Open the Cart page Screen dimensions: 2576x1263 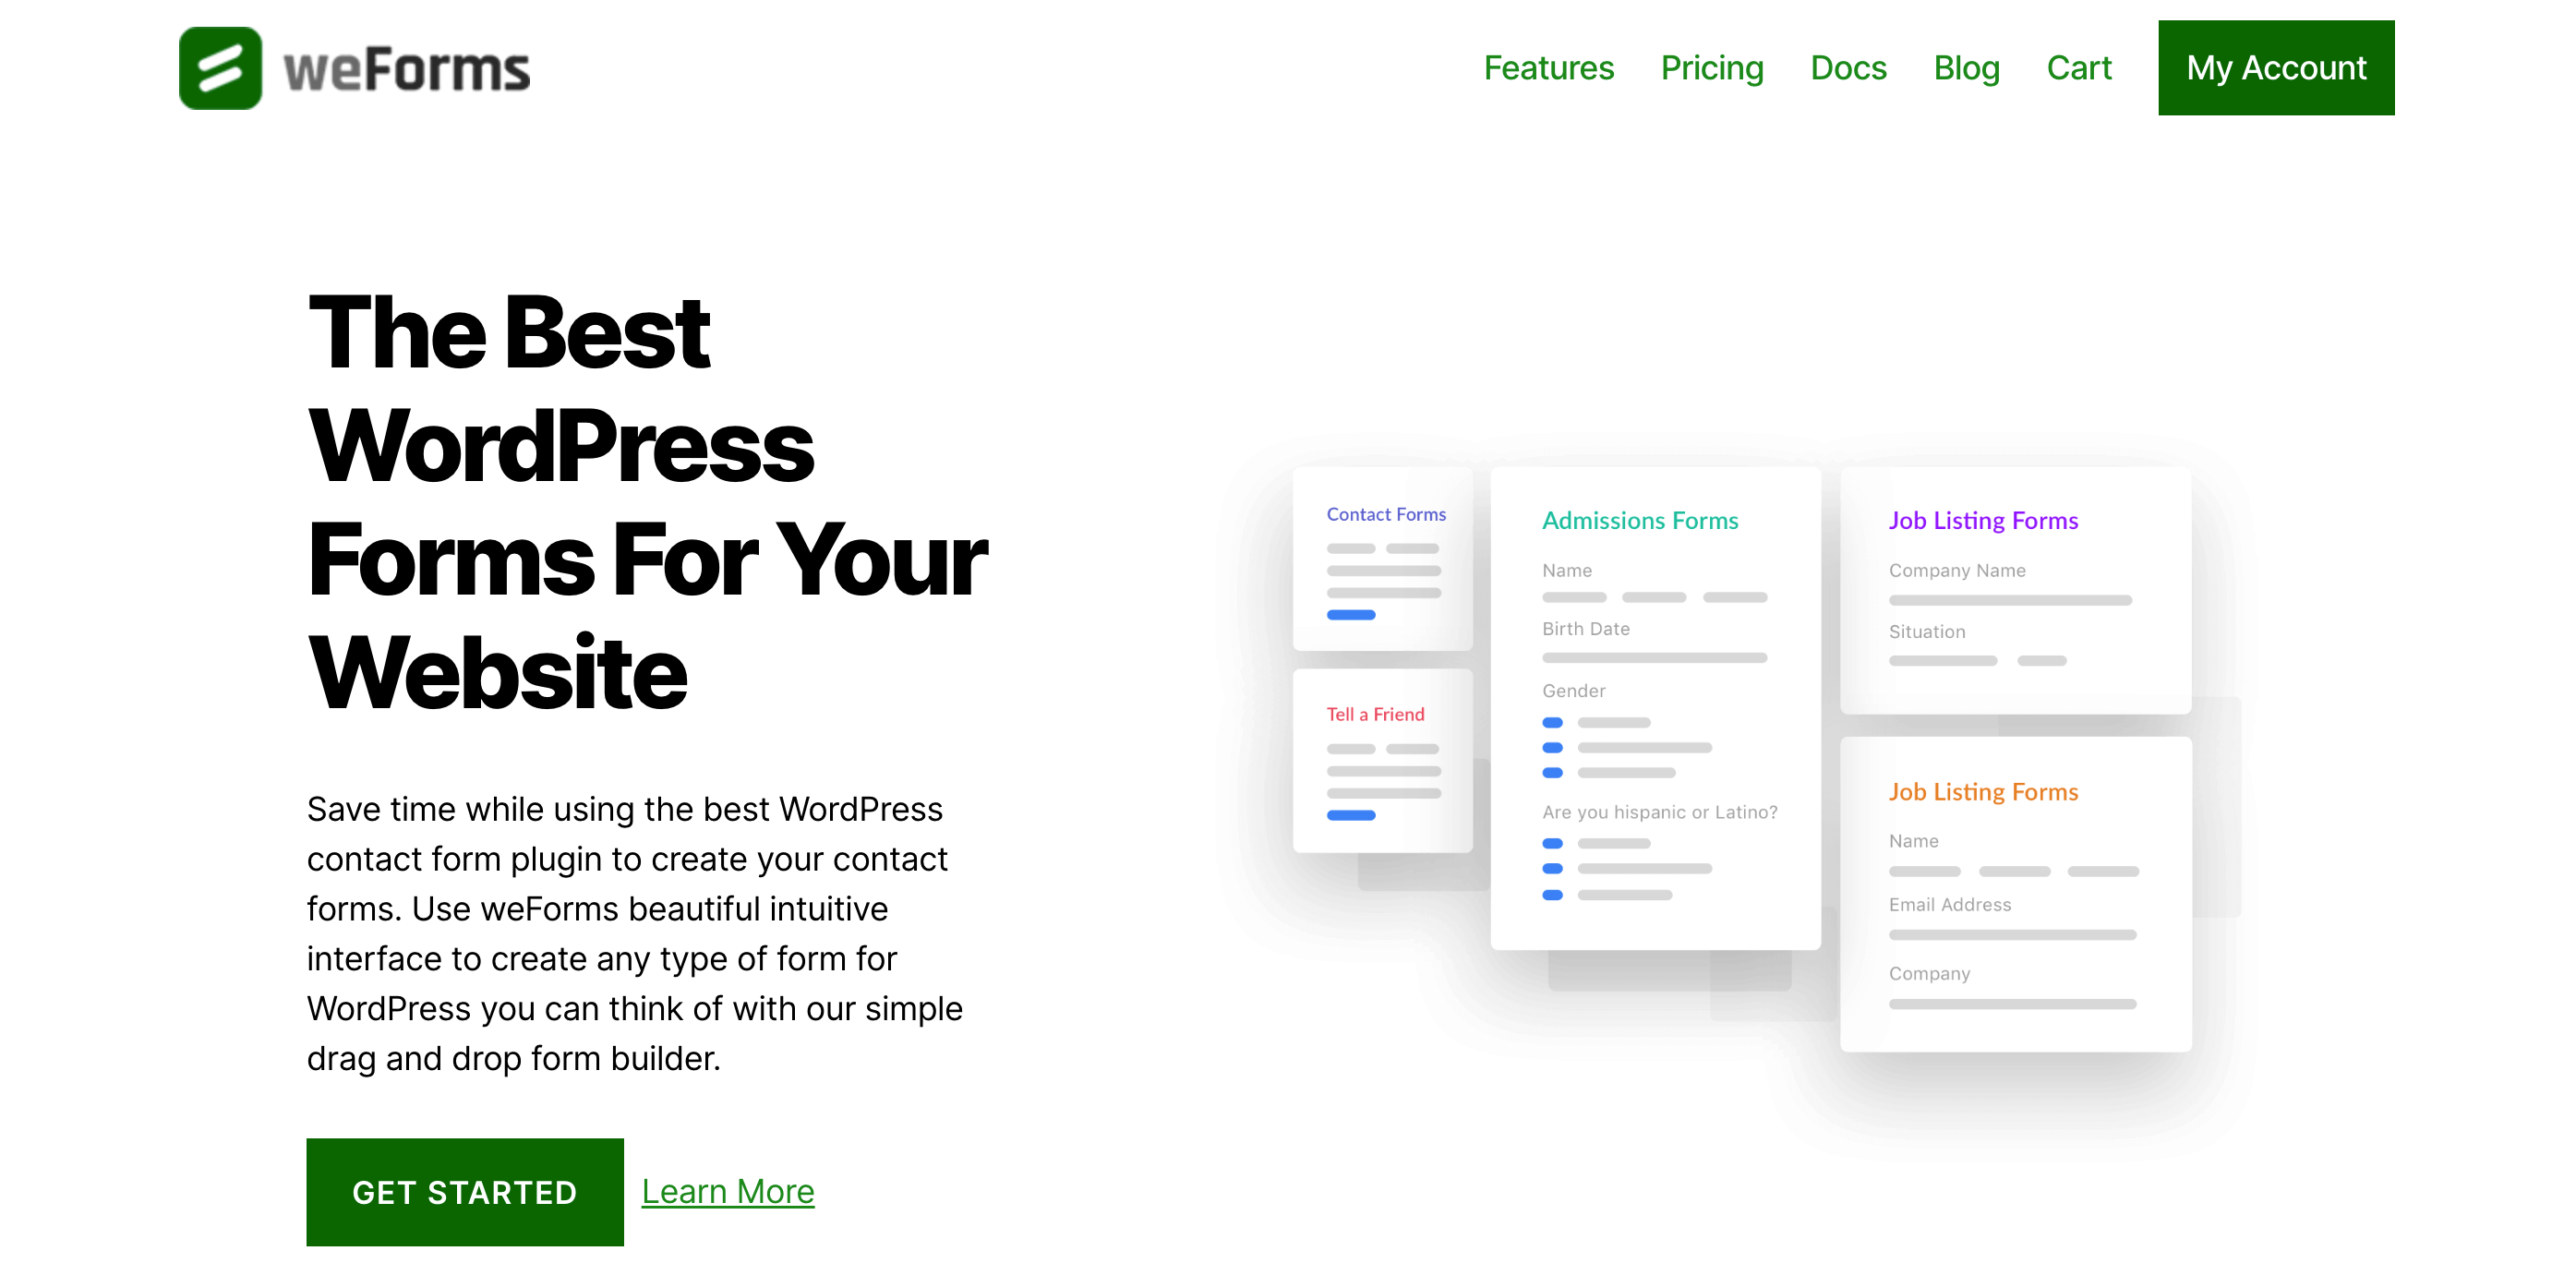[2078, 67]
